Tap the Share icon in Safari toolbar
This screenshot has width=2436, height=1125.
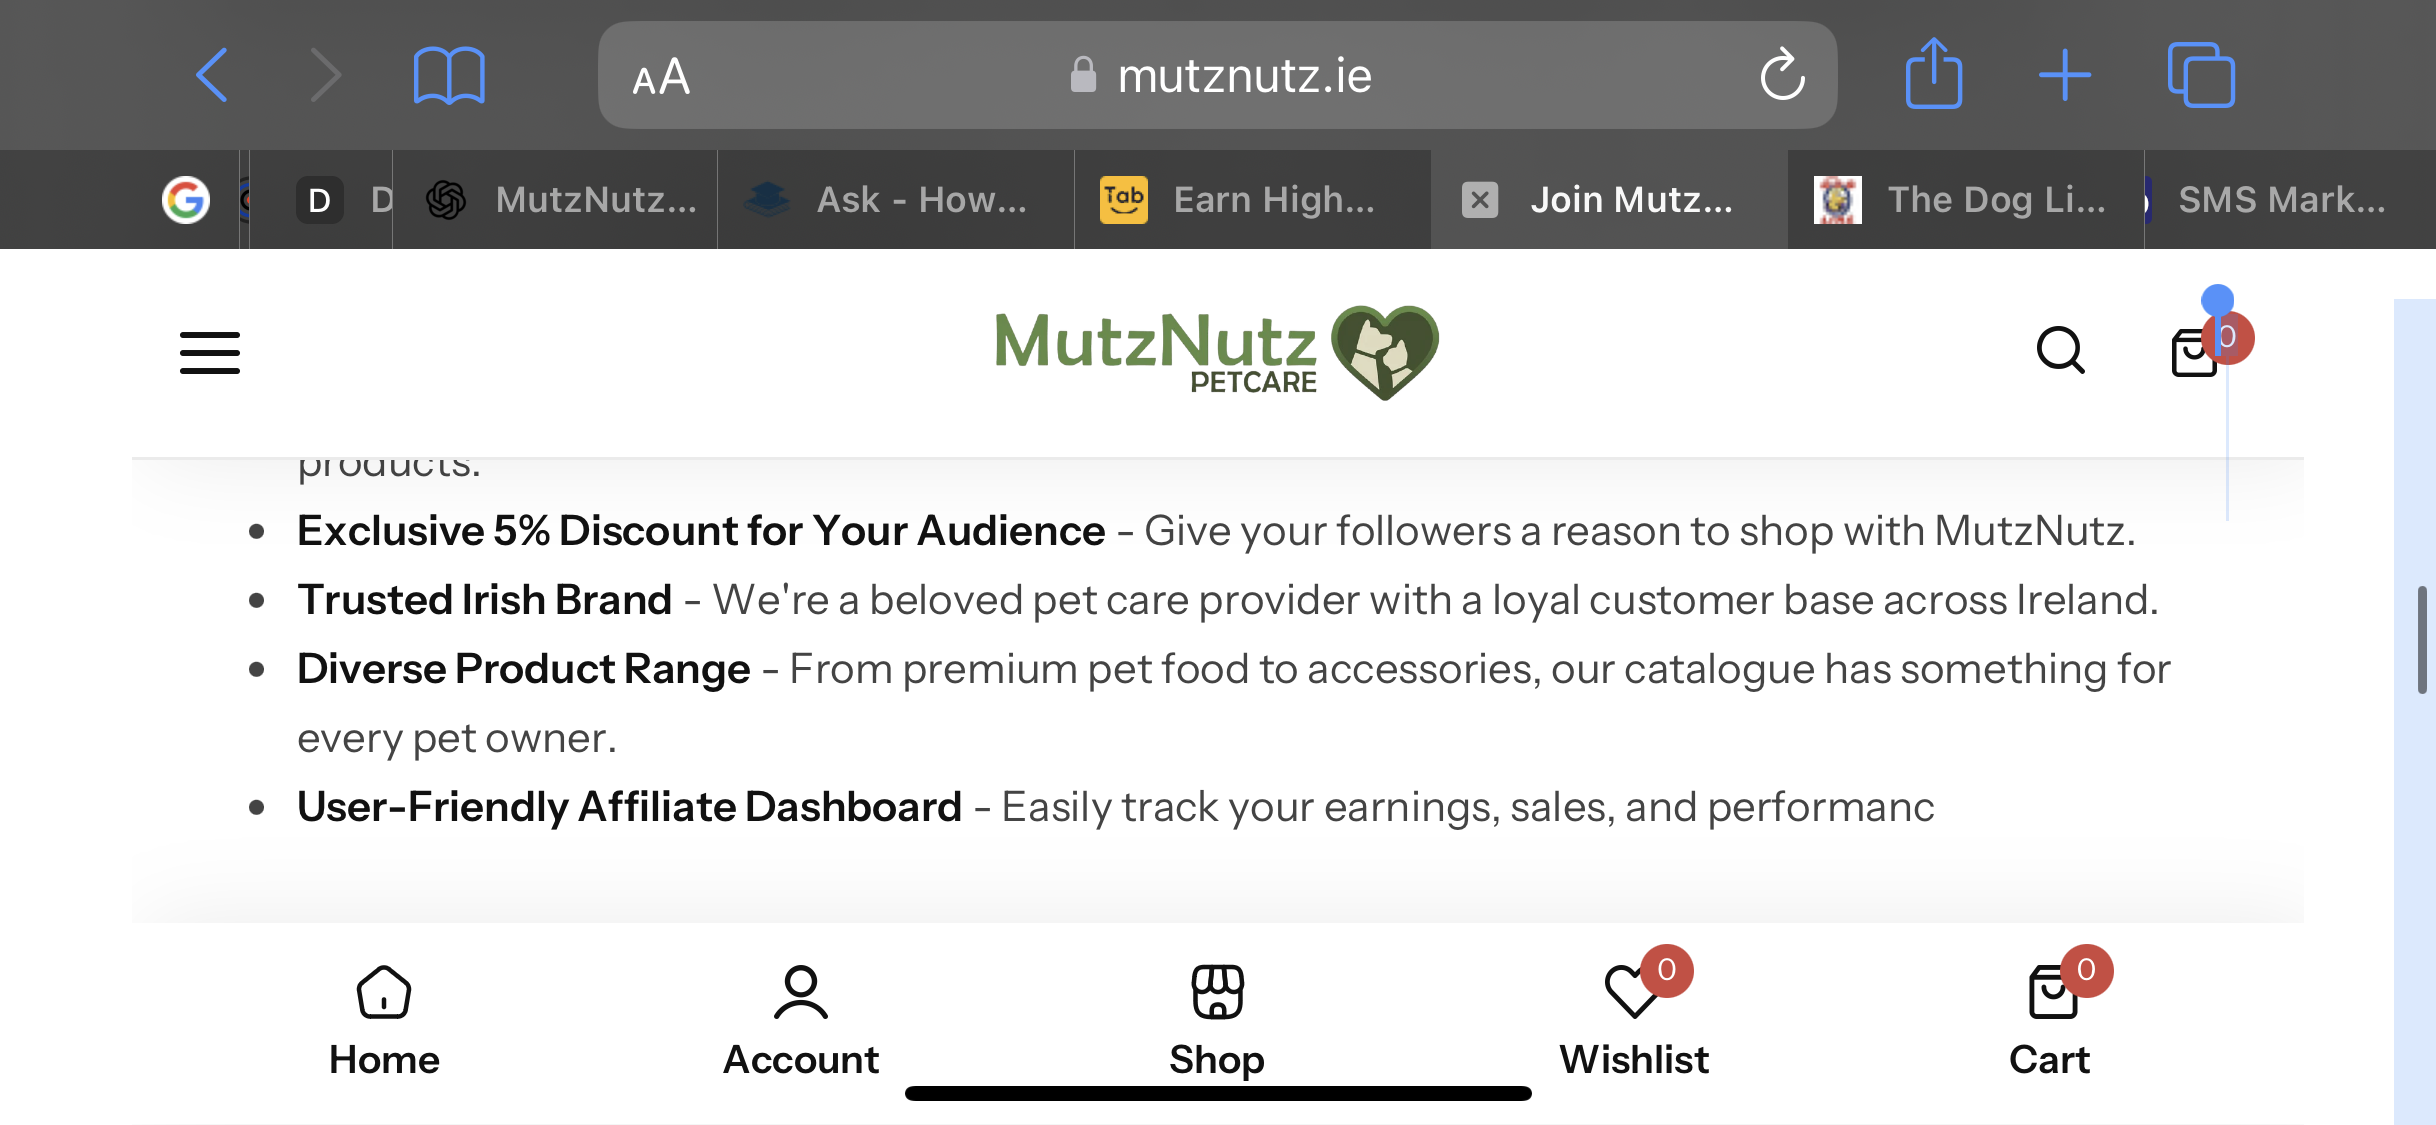click(1934, 73)
